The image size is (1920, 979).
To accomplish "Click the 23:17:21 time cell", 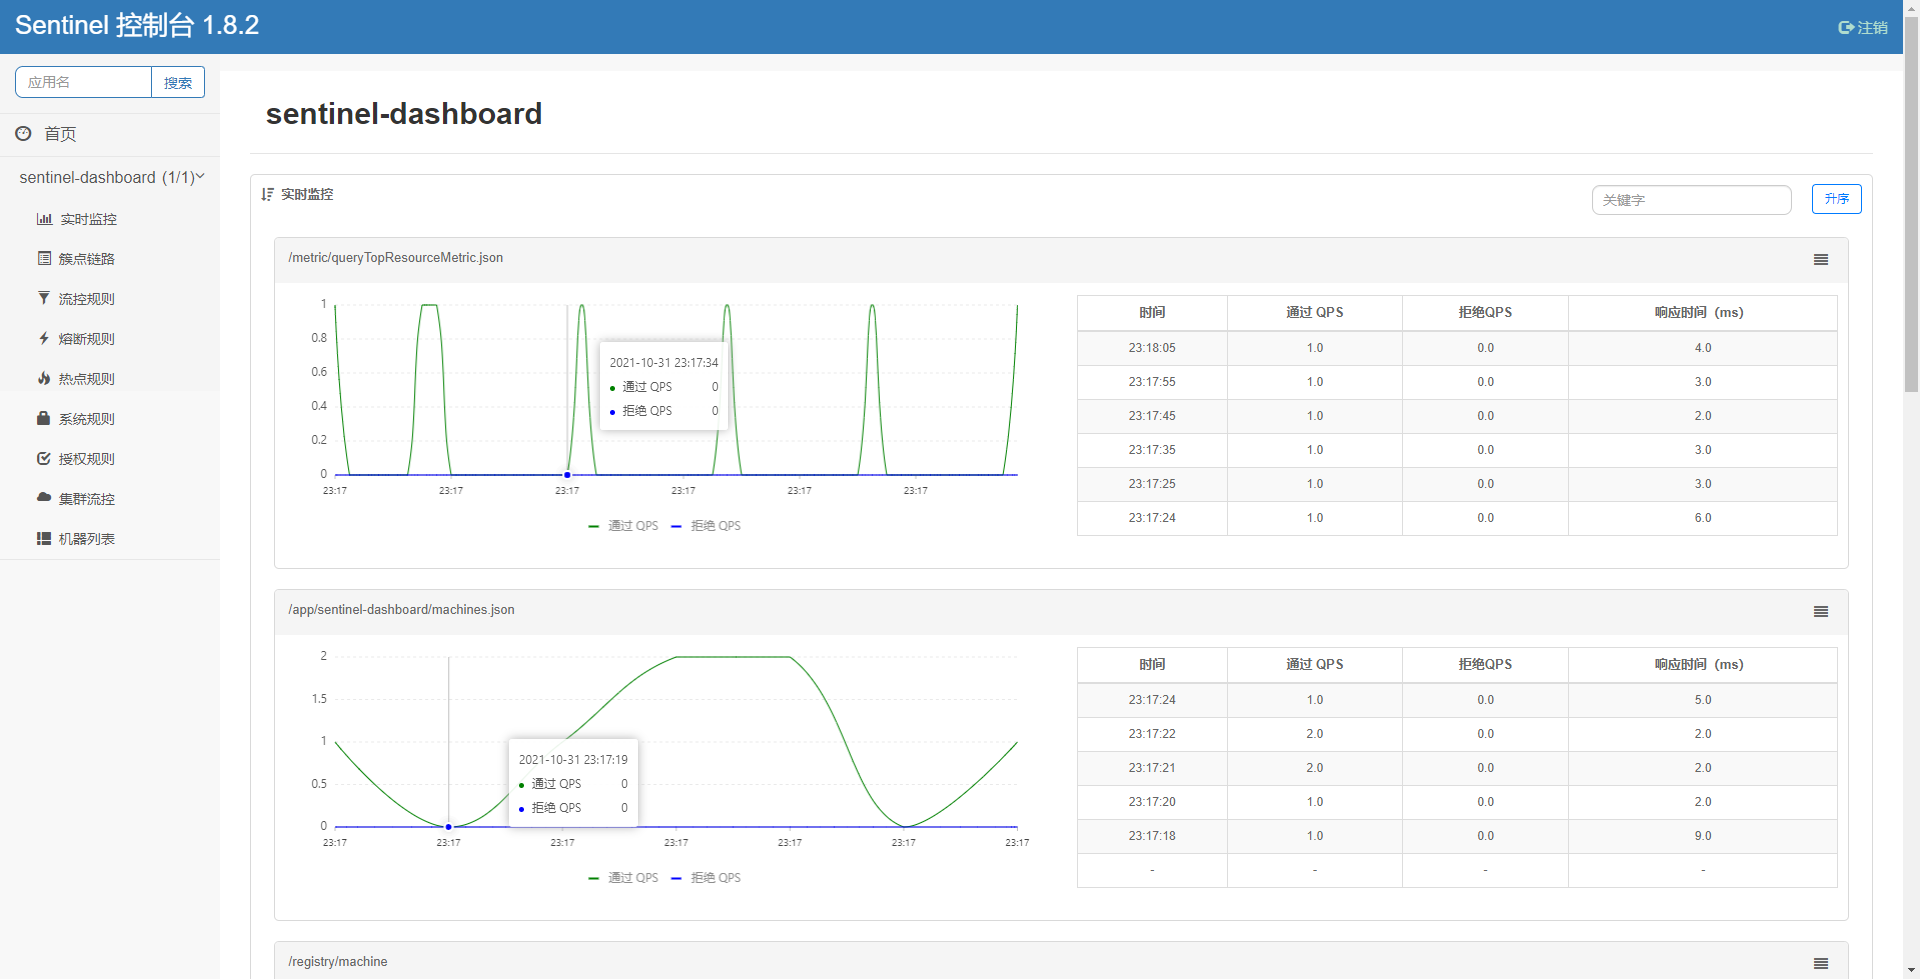I will 1152,768.
